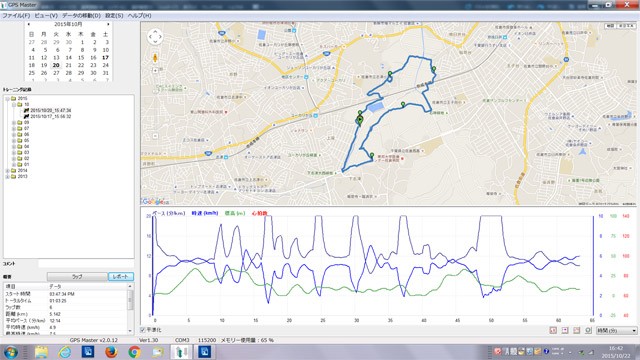Open the 設定(S) menu
Viewport: 640px width, 360px height.
(114, 16)
